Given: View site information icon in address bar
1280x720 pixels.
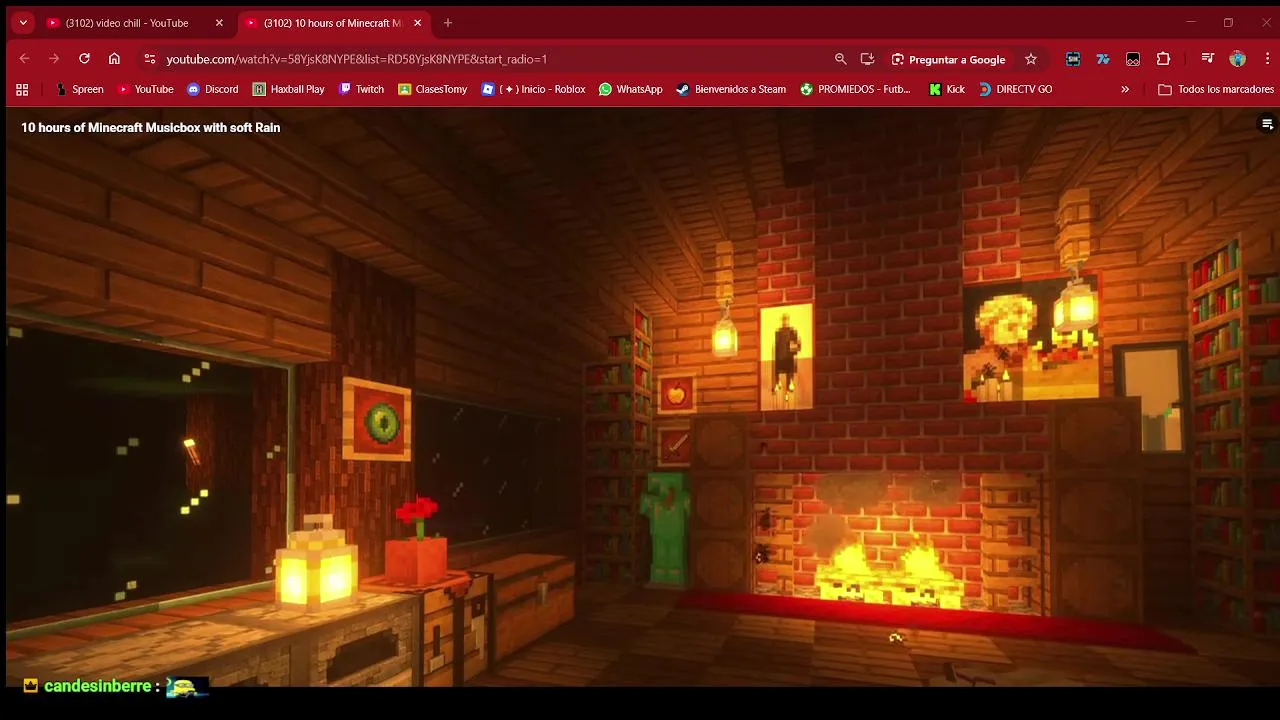Looking at the screenshot, I should pos(149,59).
